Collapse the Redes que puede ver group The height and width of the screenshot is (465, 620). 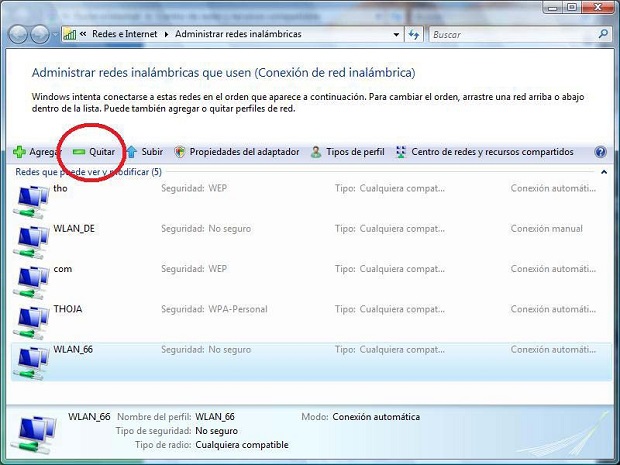604,172
